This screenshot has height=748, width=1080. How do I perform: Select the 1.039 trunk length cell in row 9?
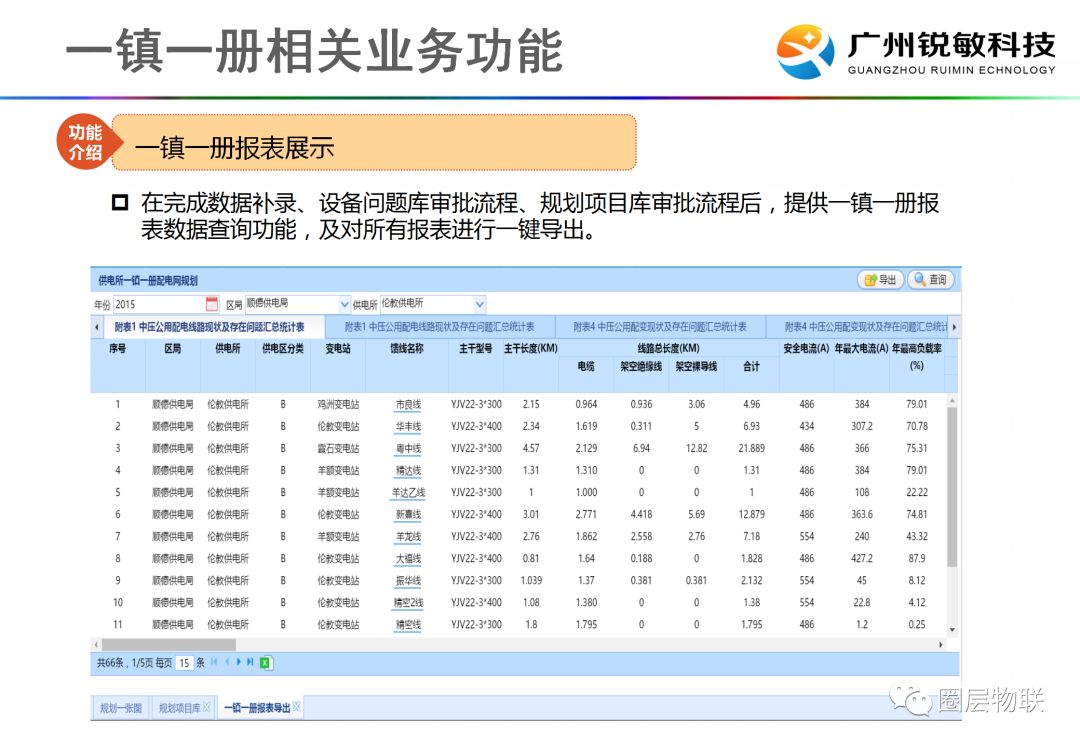(531, 581)
